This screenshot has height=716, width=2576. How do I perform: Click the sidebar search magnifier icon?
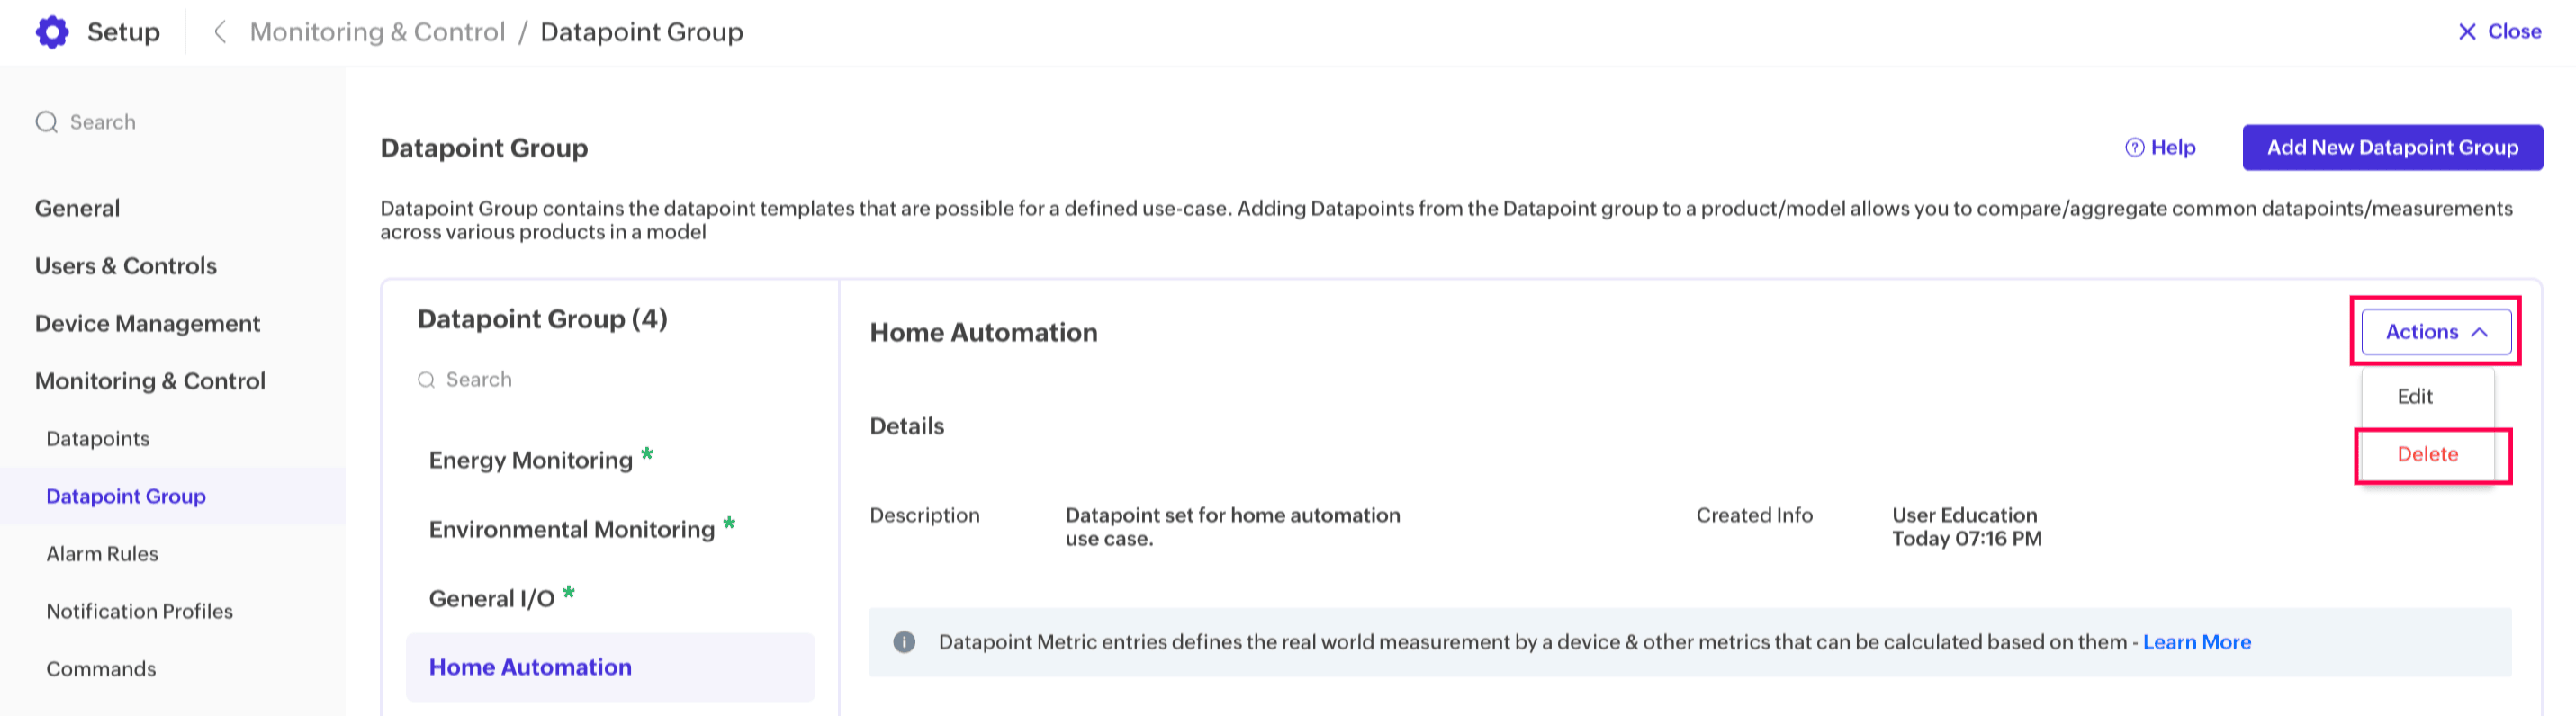coord(46,122)
